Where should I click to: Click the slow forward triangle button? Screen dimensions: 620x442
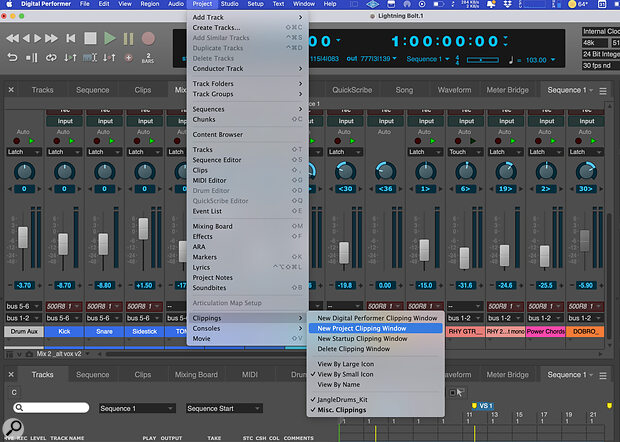tap(38, 38)
